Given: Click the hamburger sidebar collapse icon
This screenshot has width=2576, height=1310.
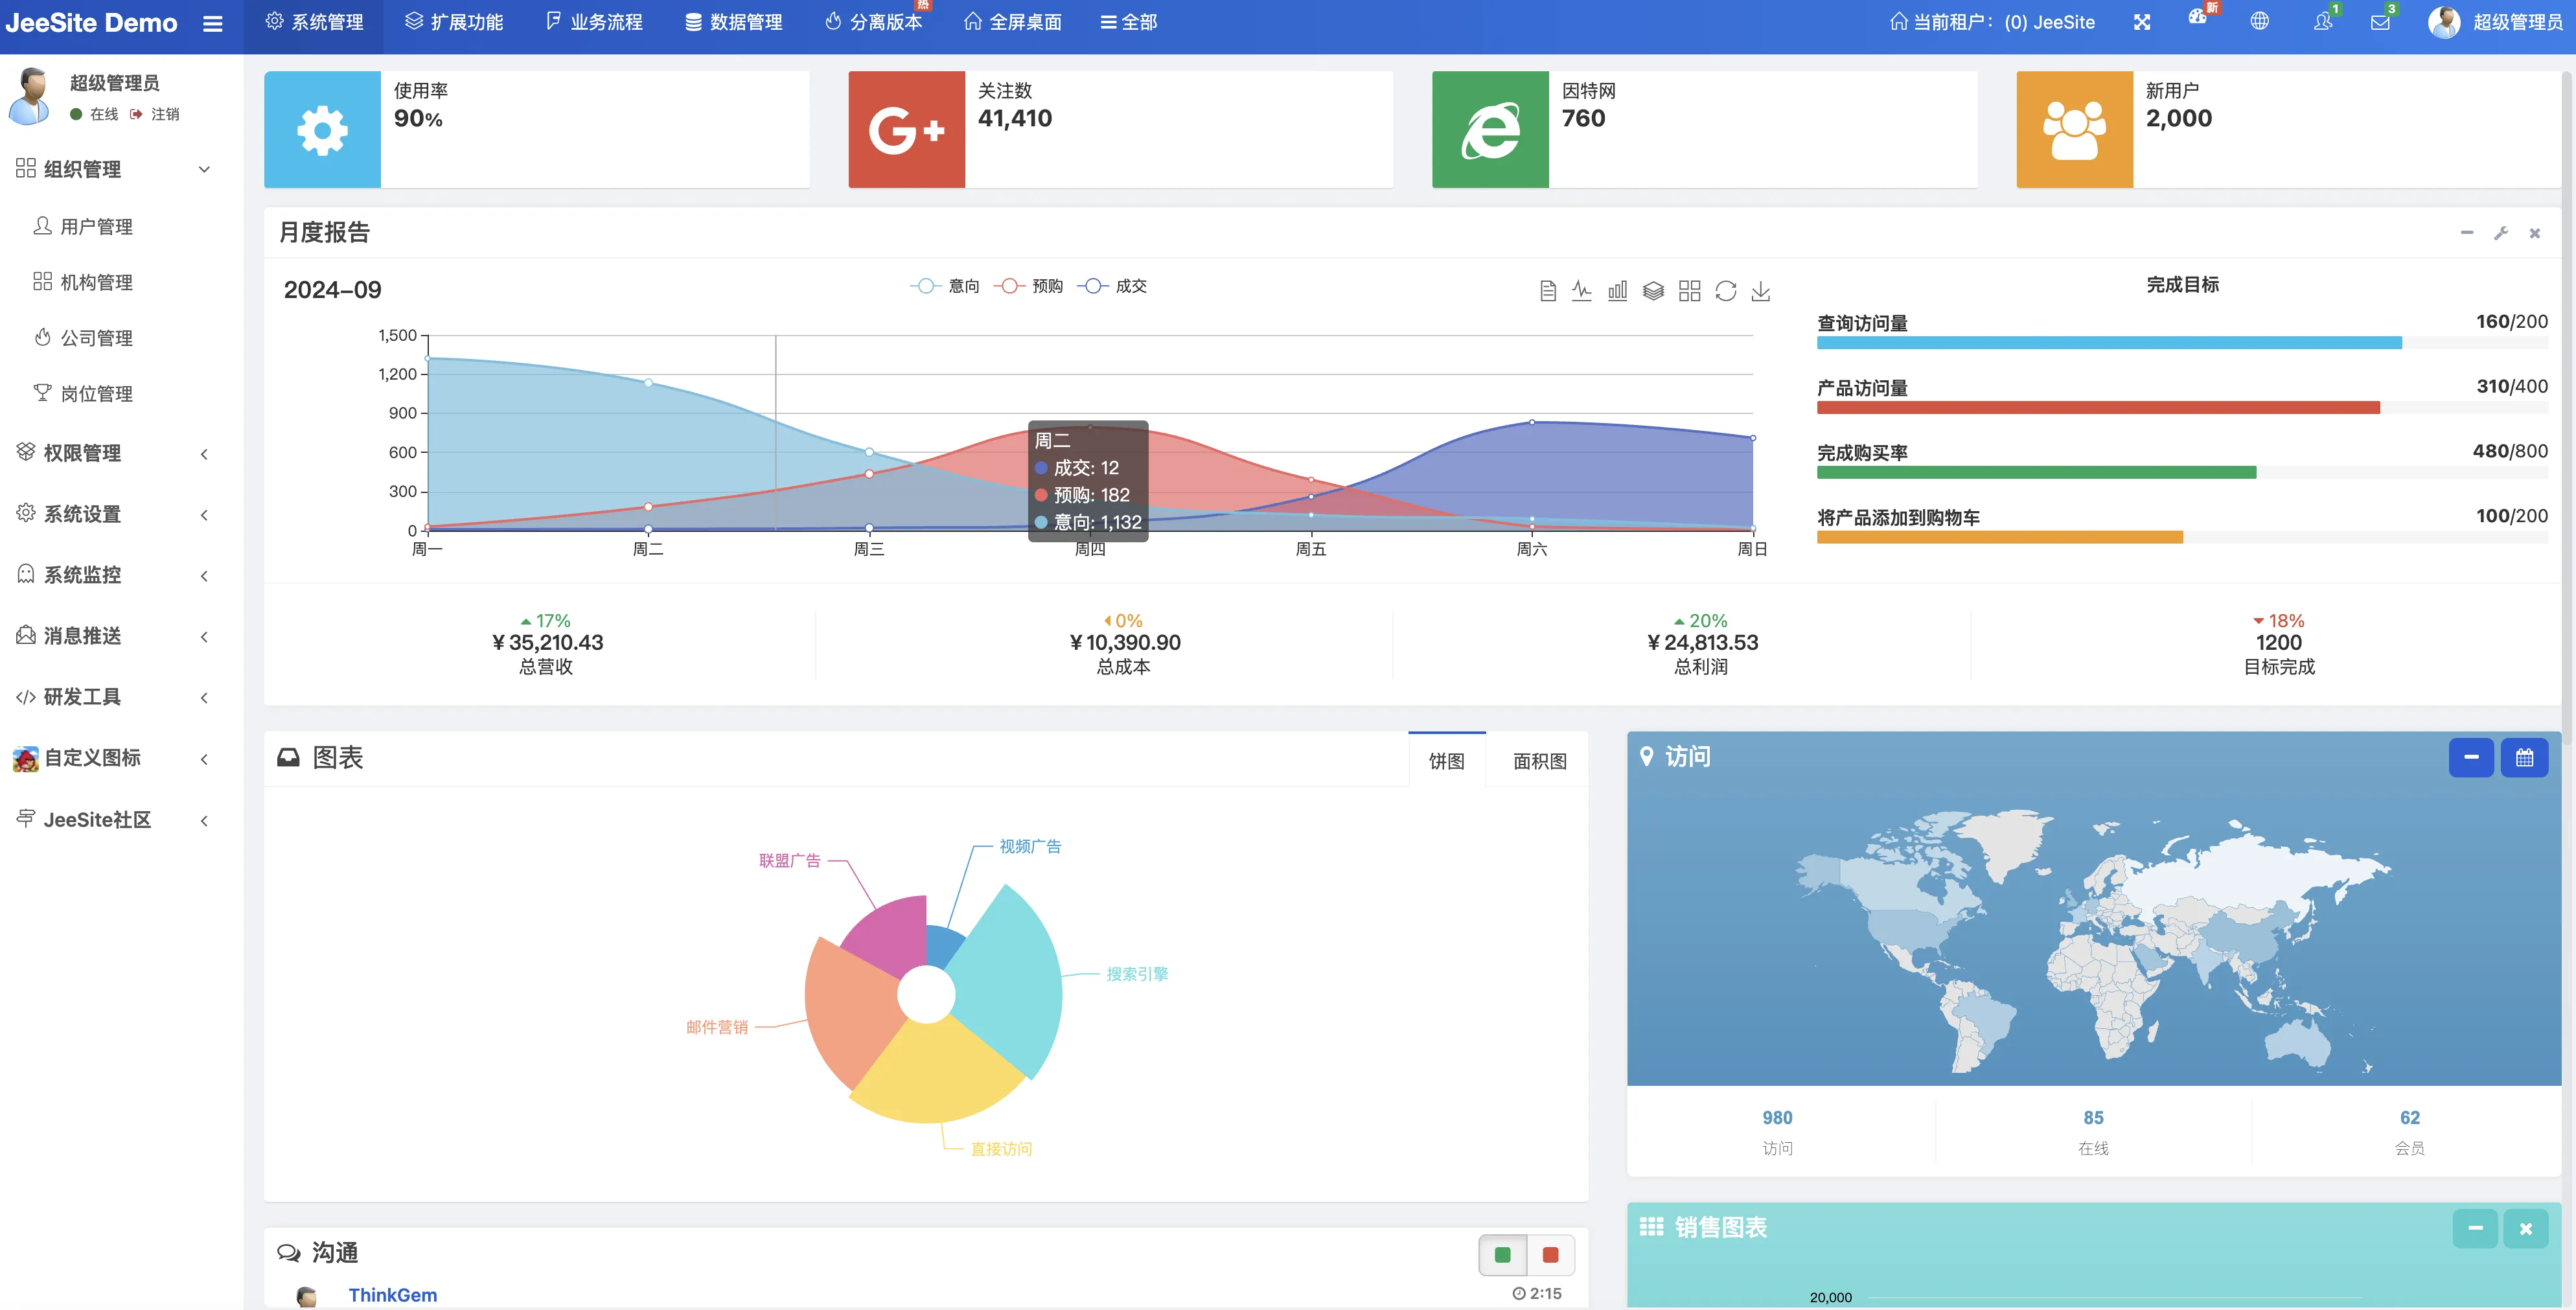Looking at the screenshot, I should click(212, 23).
